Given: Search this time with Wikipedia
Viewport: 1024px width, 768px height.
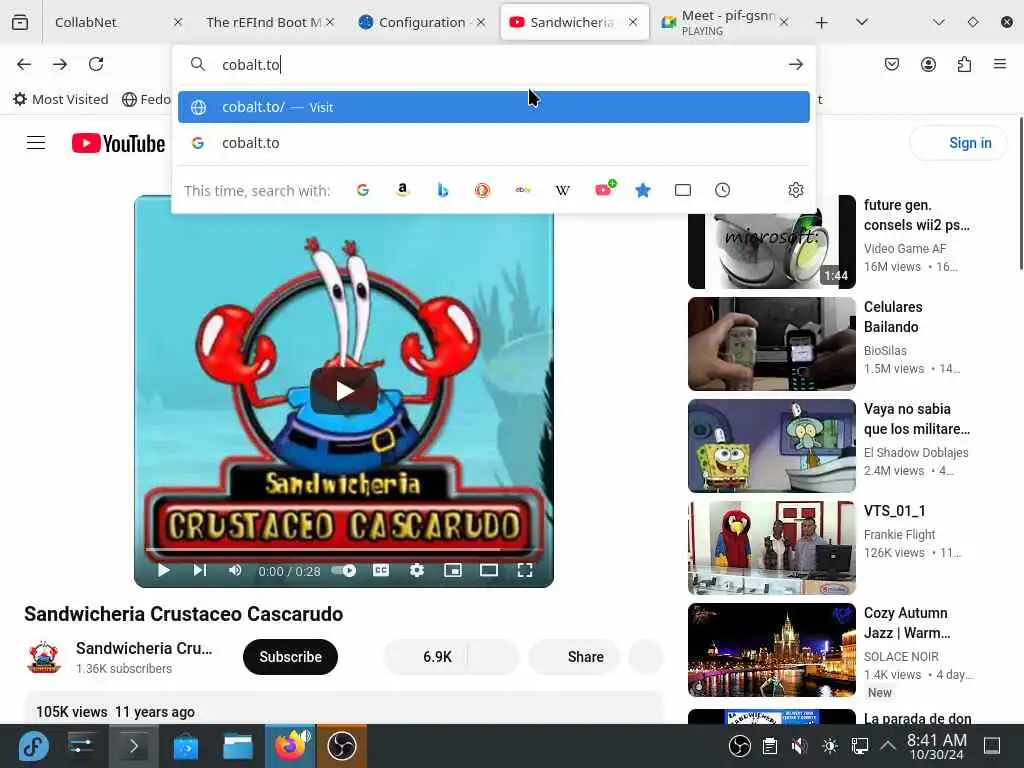Looking at the screenshot, I should pyautogui.click(x=562, y=190).
